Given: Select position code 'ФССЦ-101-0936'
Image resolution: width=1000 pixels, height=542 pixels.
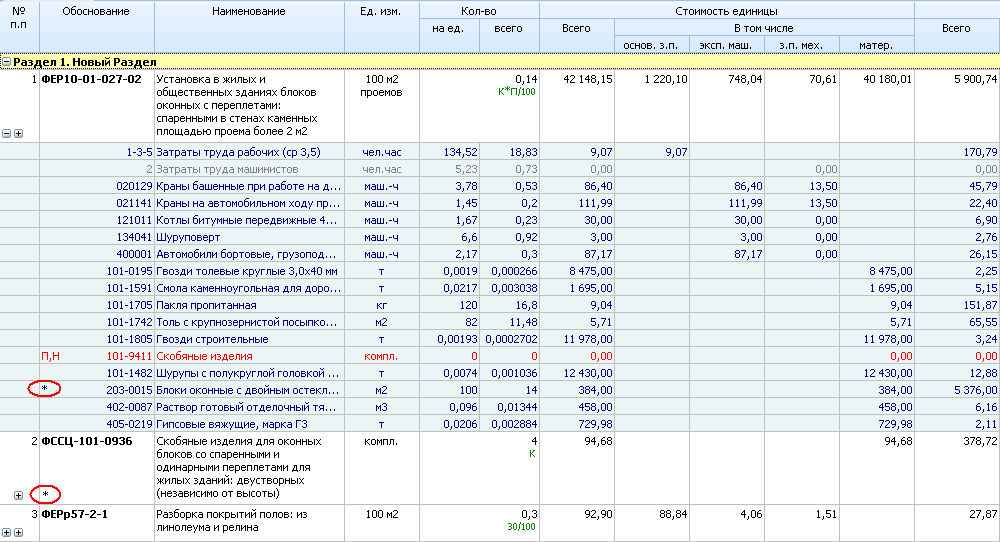Looking at the screenshot, I should 87,441.
